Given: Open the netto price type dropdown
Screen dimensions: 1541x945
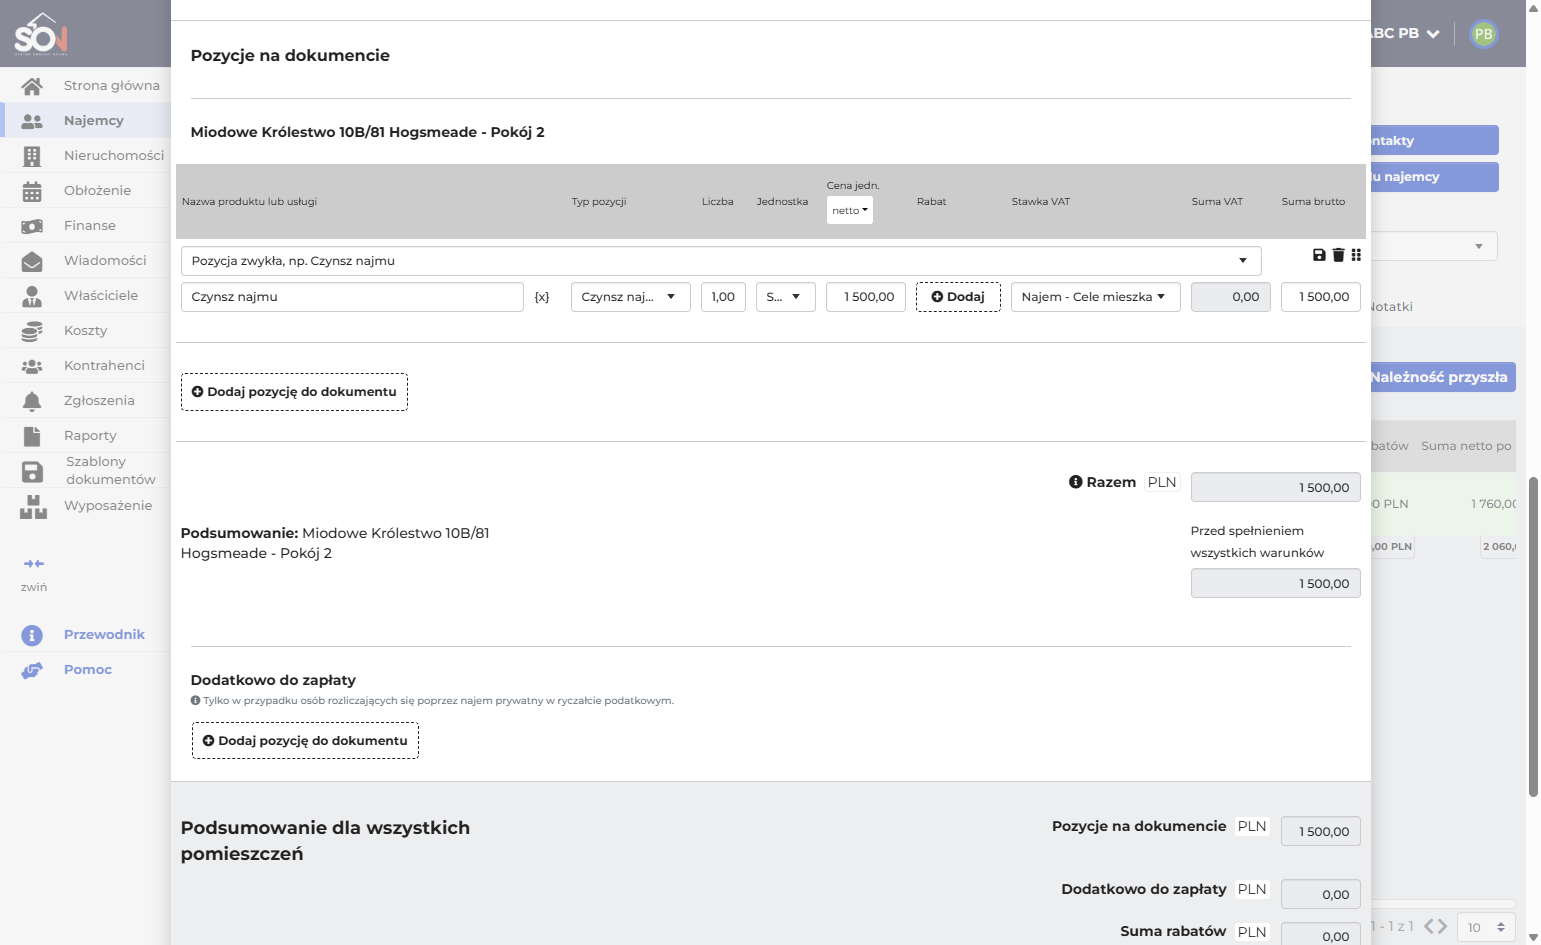Looking at the screenshot, I should click(850, 210).
